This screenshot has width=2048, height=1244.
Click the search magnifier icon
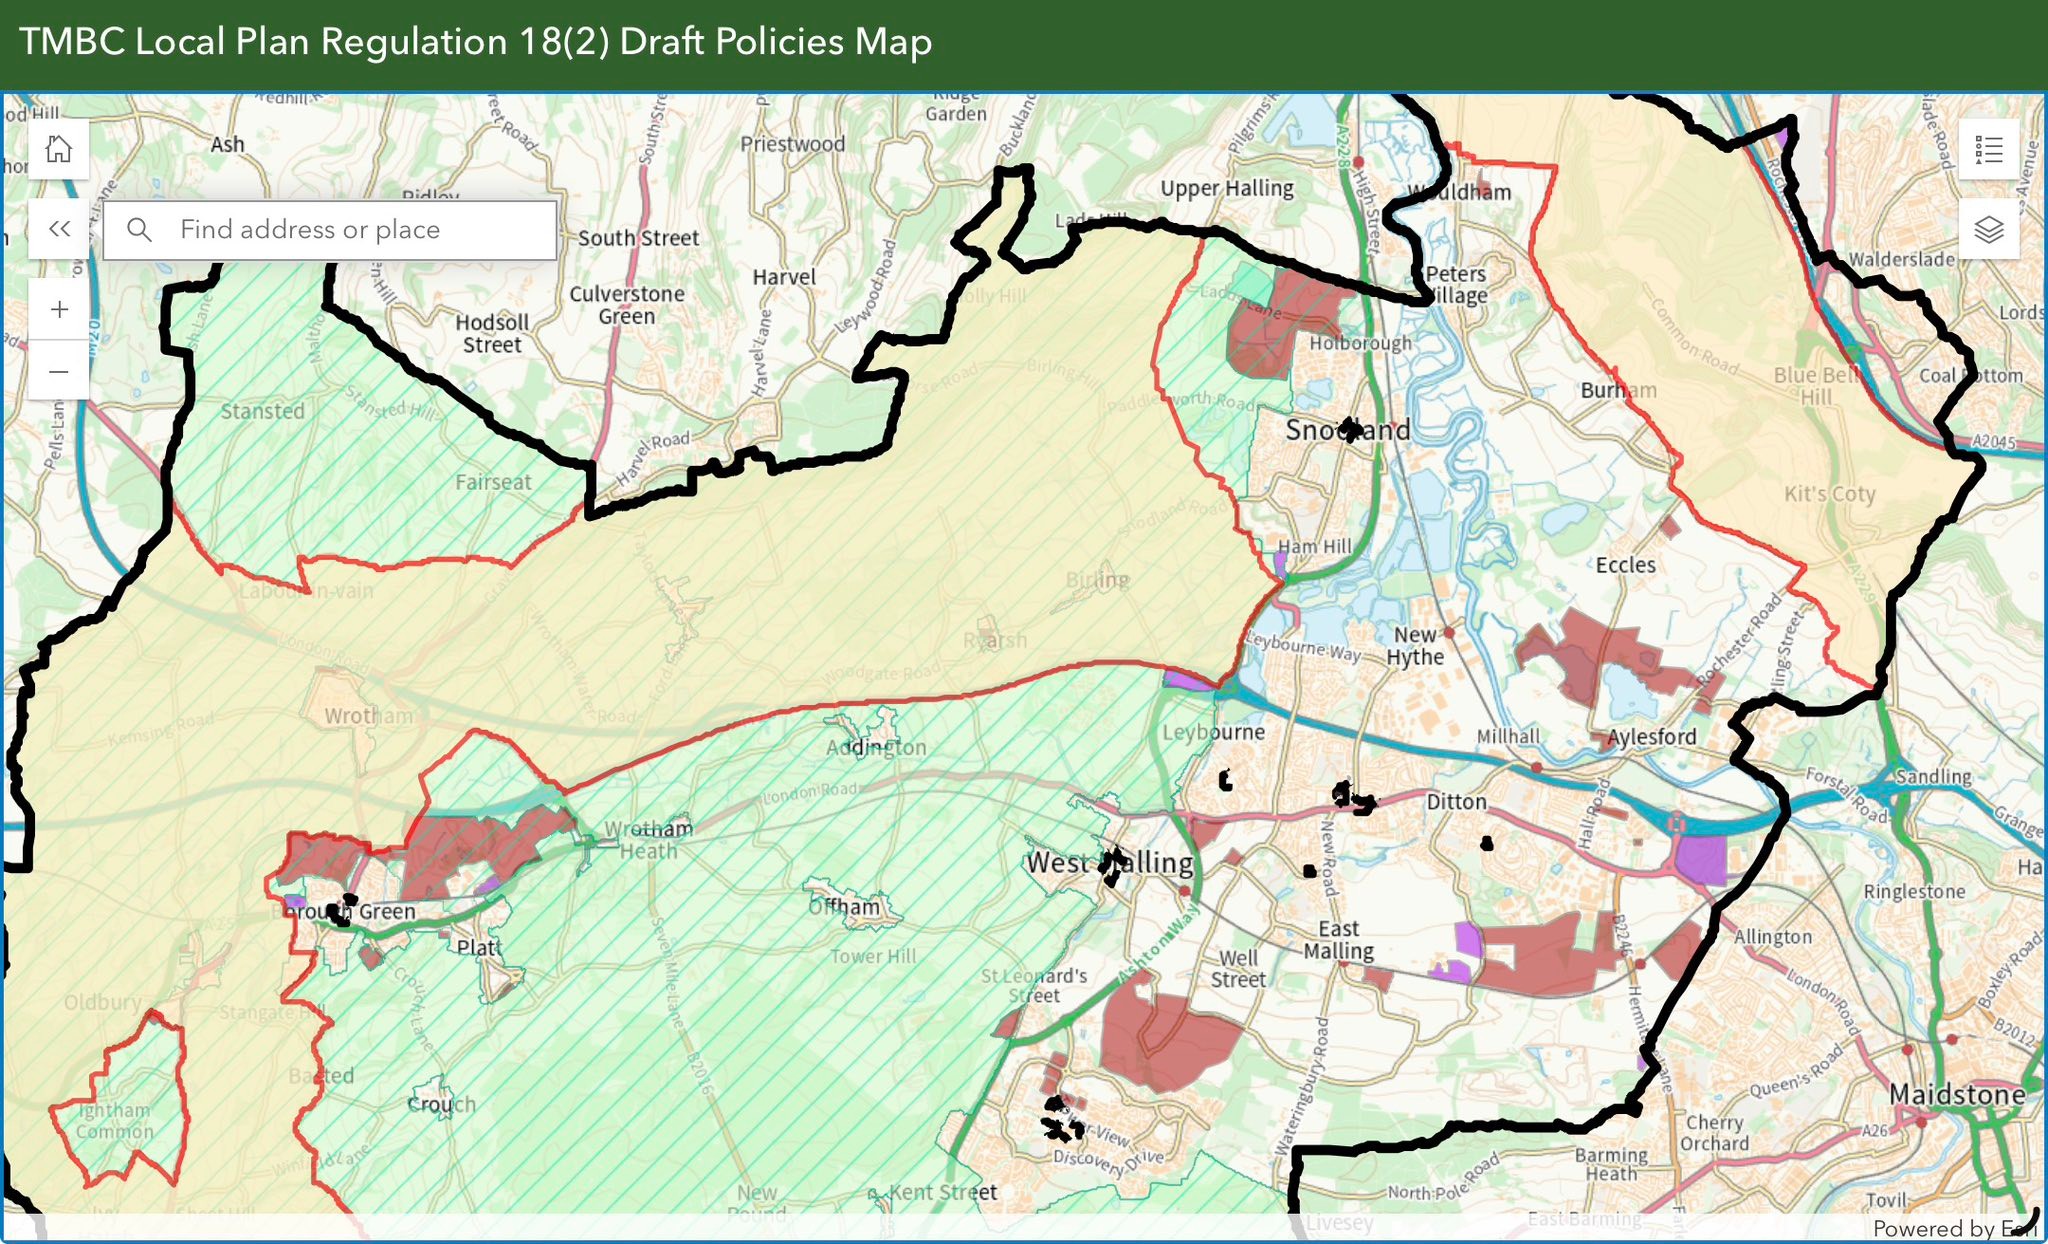pyautogui.click(x=140, y=230)
